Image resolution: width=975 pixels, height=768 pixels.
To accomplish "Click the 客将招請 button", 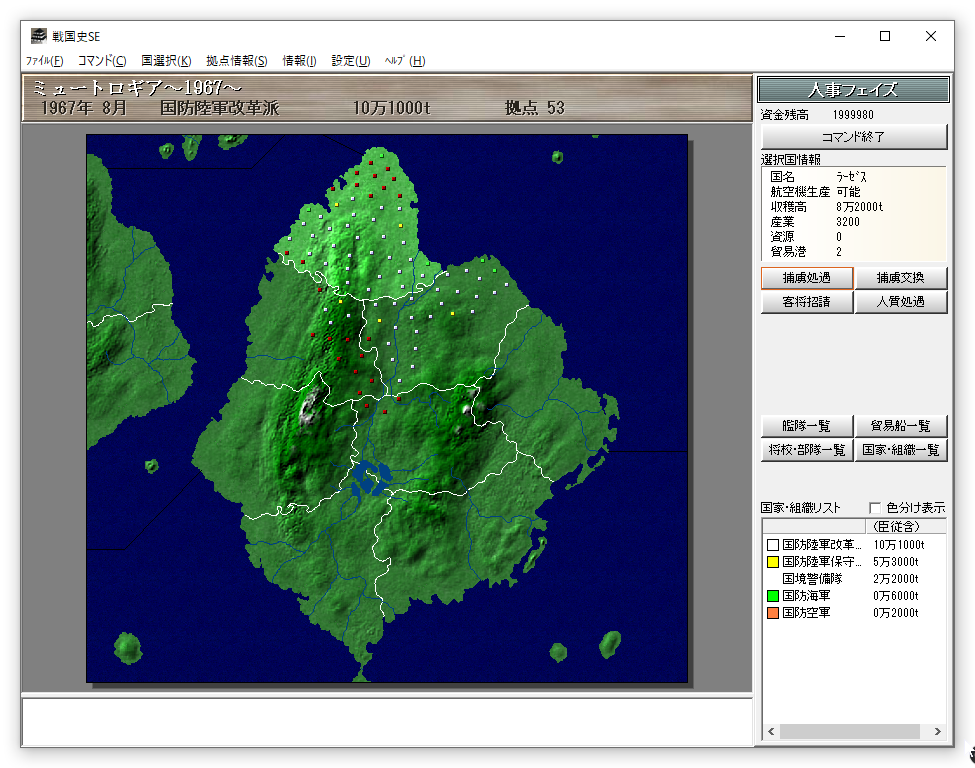I will point(806,302).
